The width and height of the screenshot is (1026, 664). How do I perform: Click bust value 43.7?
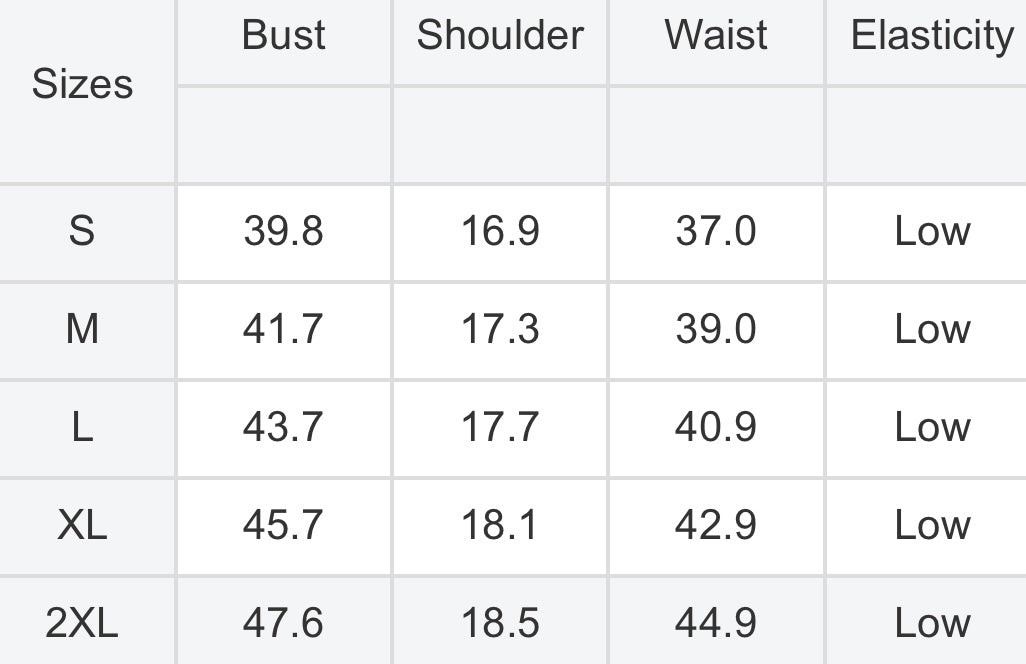pos(283,427)
